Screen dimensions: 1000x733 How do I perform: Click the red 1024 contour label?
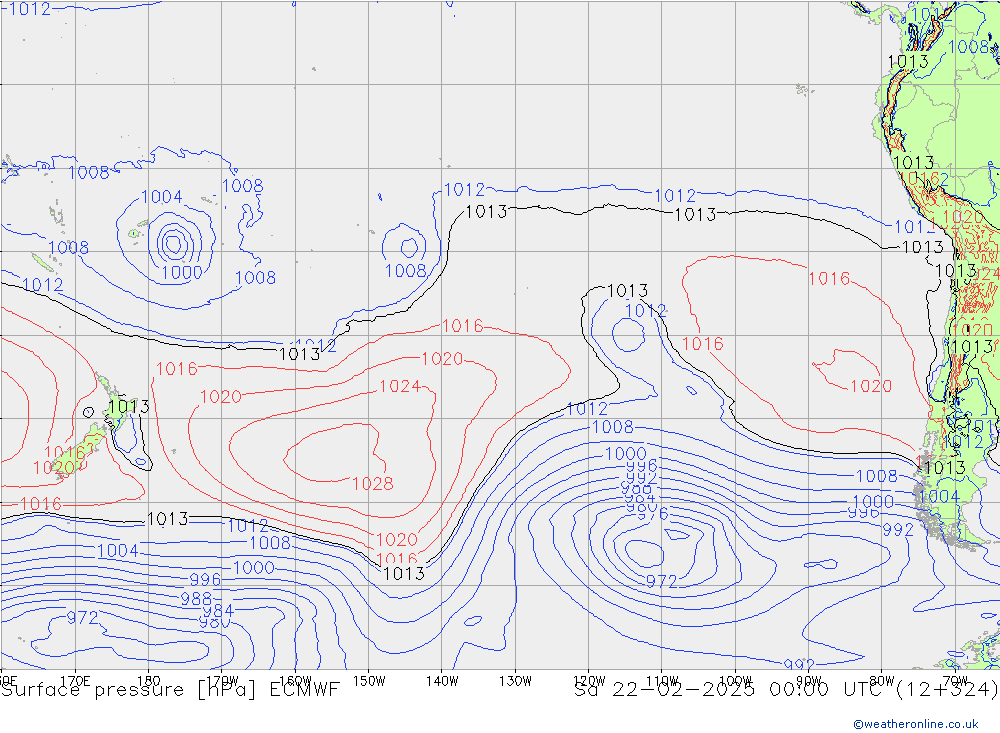tap(400, 386)
